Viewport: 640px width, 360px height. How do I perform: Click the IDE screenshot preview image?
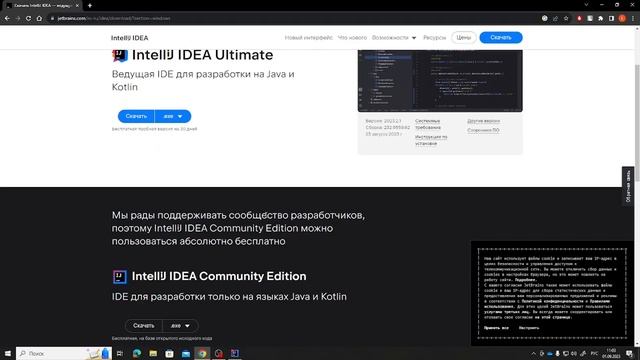(440, 80)
